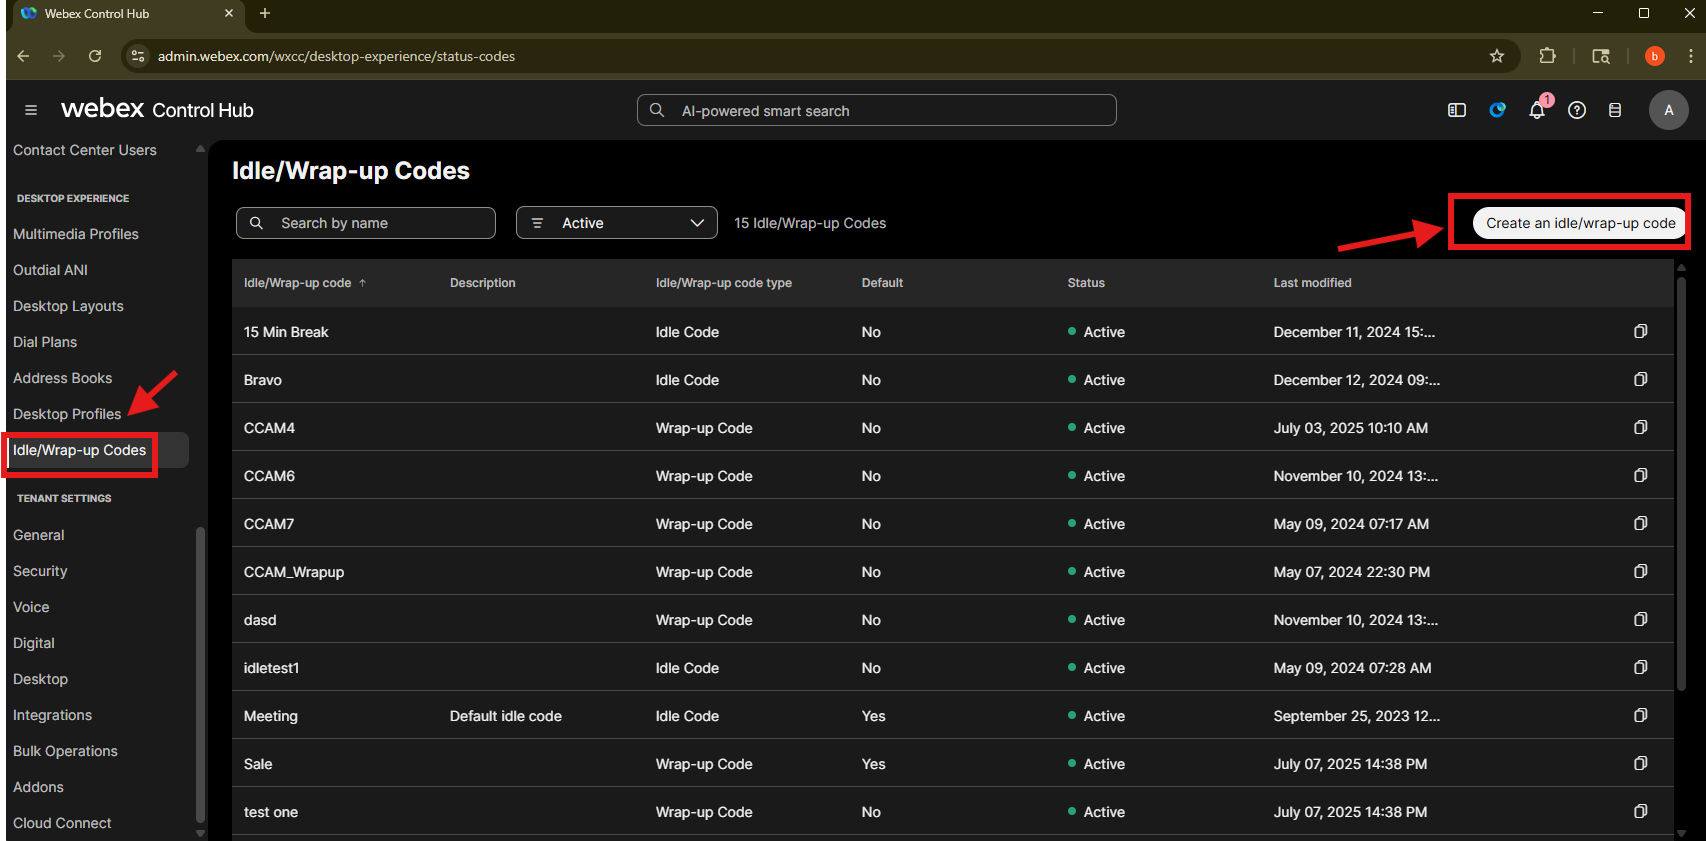Open Cloud Connect in the sidebar
Viewport: 1706px width, 841px height.
point(62,823)
